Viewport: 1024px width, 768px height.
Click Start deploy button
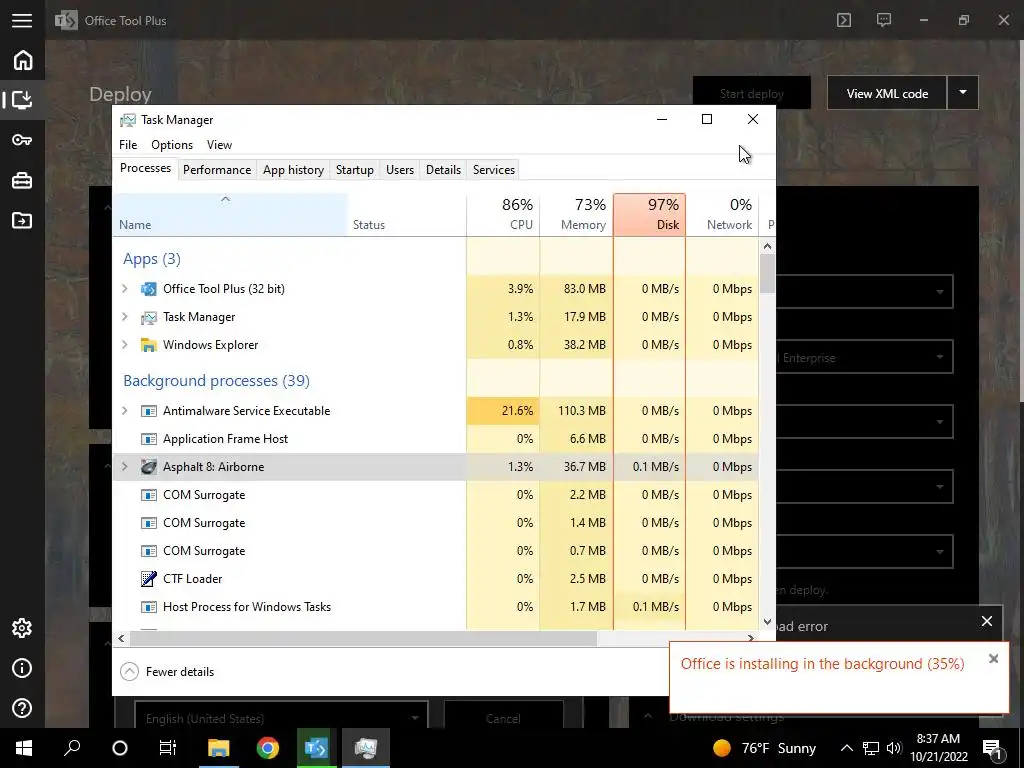752,93
